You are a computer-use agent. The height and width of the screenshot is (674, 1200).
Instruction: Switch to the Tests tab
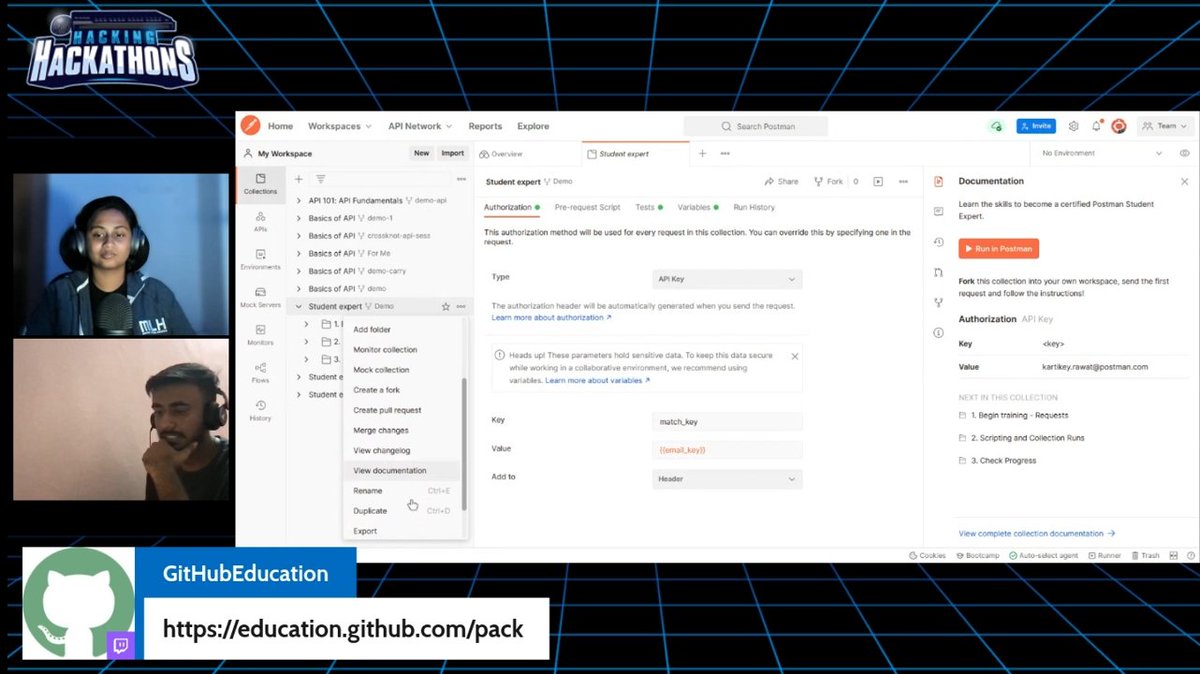pyautogui.click(x=648, y=207)
